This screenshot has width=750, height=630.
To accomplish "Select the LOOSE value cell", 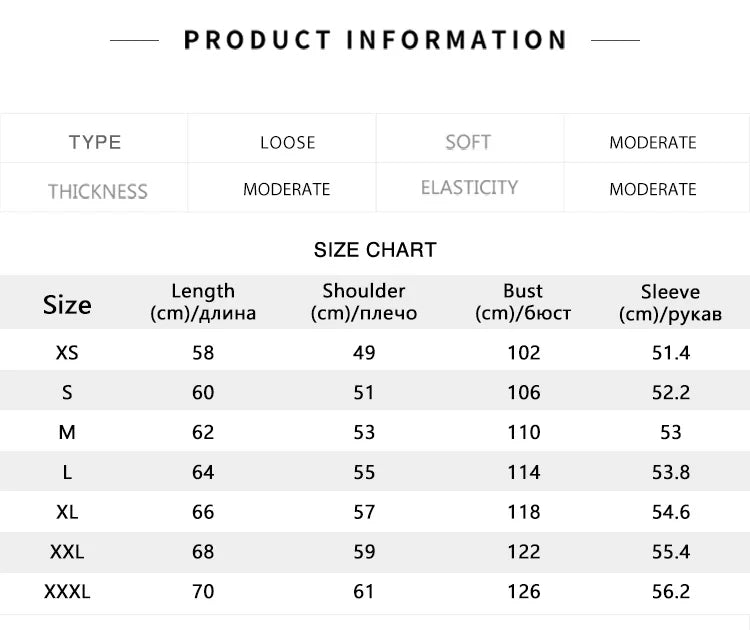I will click(x=287, y=142).
